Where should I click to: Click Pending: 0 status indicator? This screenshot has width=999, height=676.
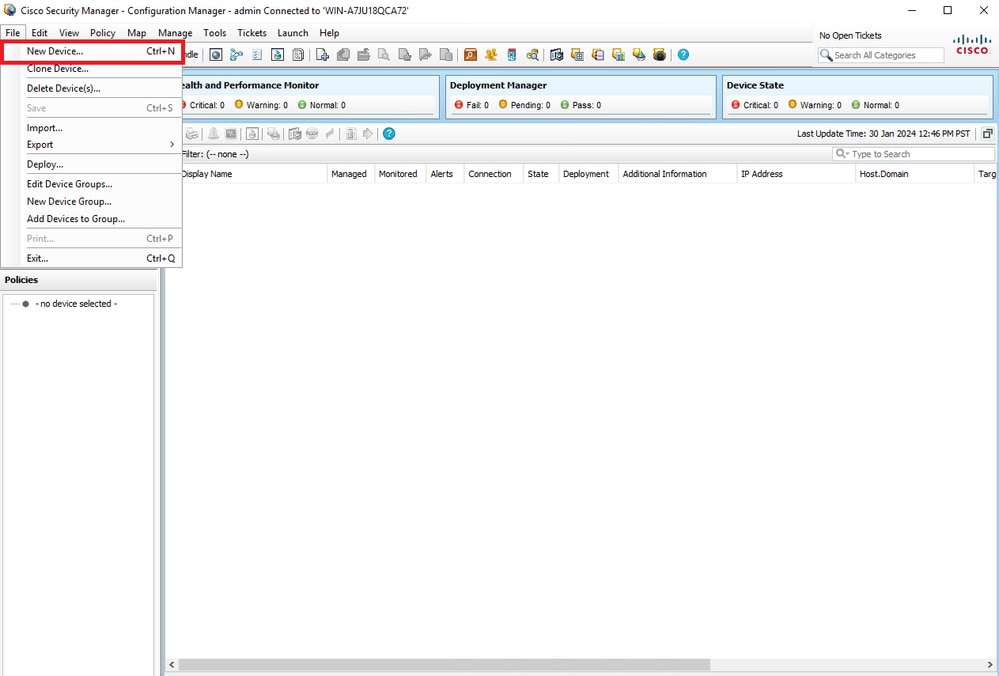(524, 105)
